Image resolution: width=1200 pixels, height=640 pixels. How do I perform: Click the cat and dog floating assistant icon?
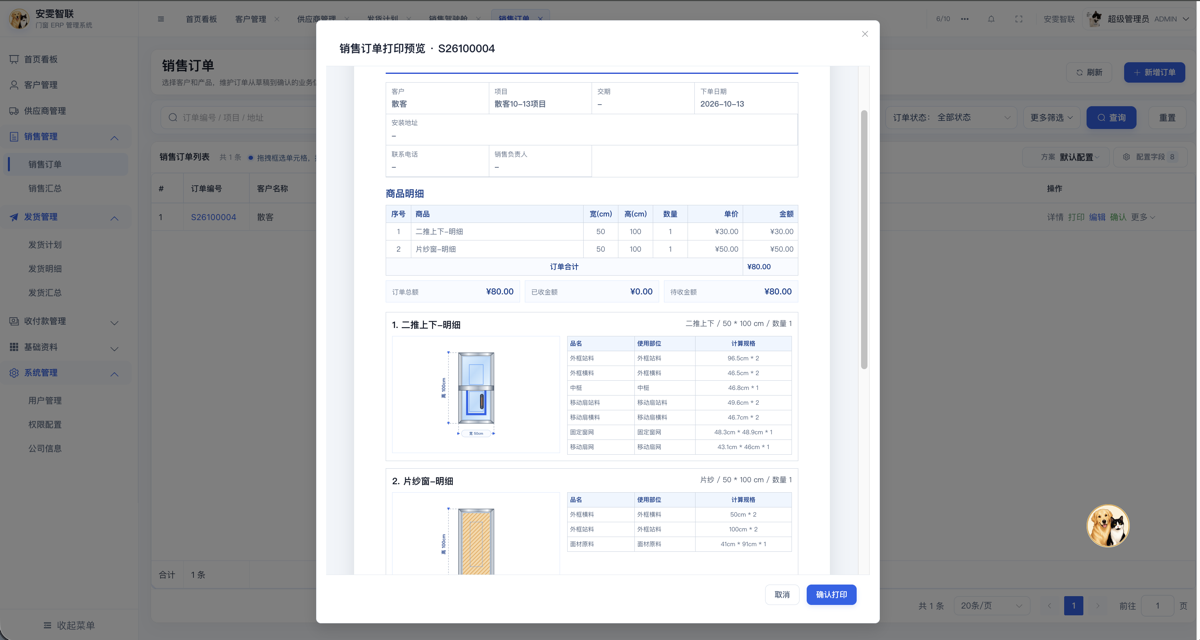point(1108,526)
